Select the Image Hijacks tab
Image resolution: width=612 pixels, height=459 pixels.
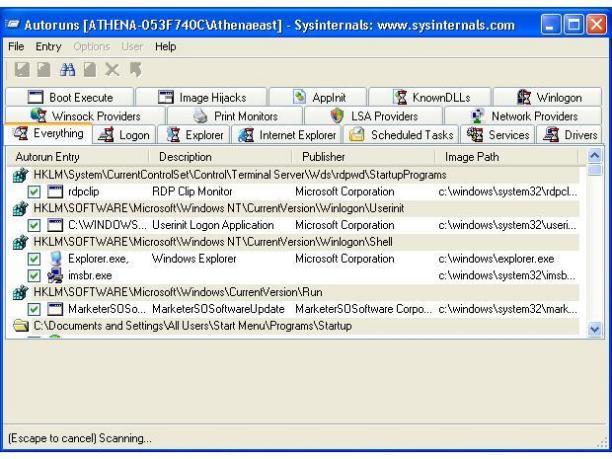coord(203,98)
